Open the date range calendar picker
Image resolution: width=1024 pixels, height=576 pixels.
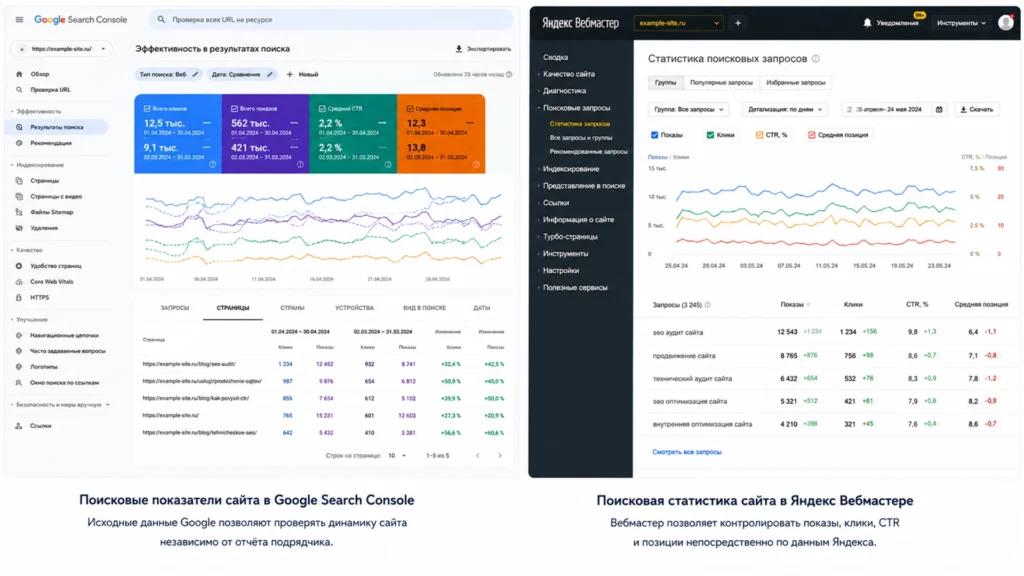pos(939,110)
